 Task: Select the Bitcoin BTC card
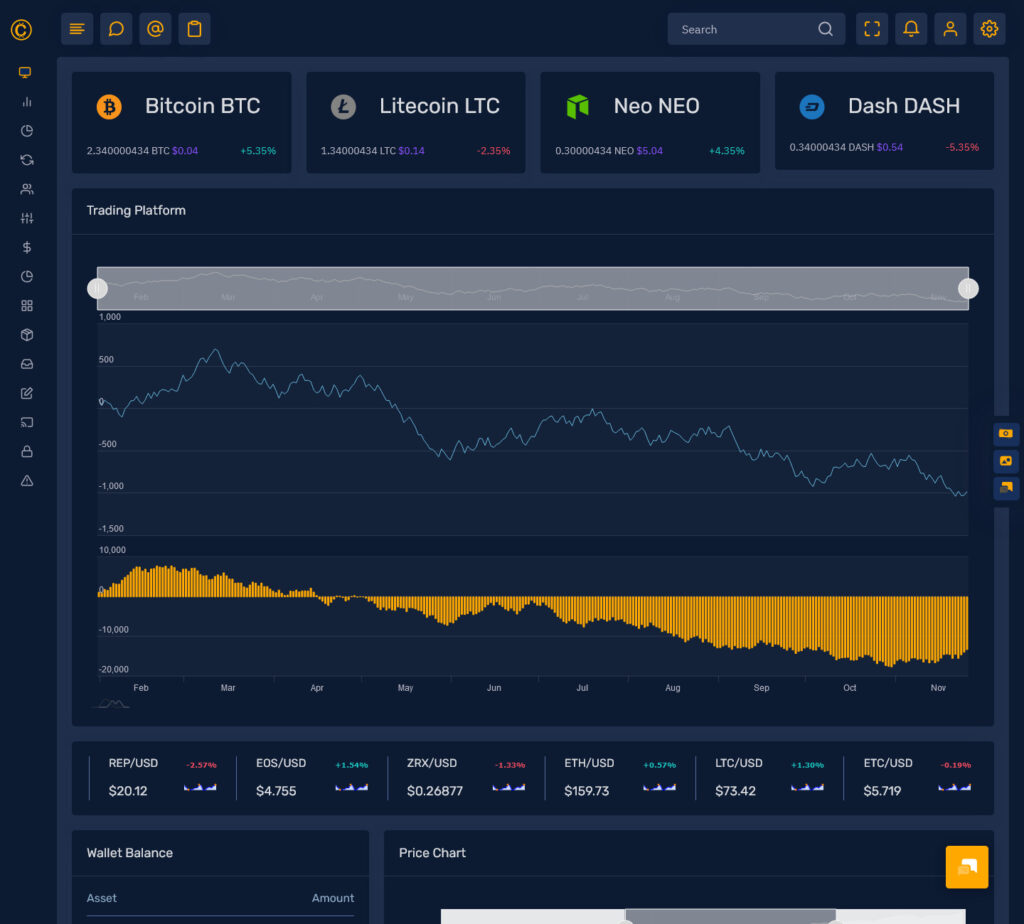click(x=181, y=122)
